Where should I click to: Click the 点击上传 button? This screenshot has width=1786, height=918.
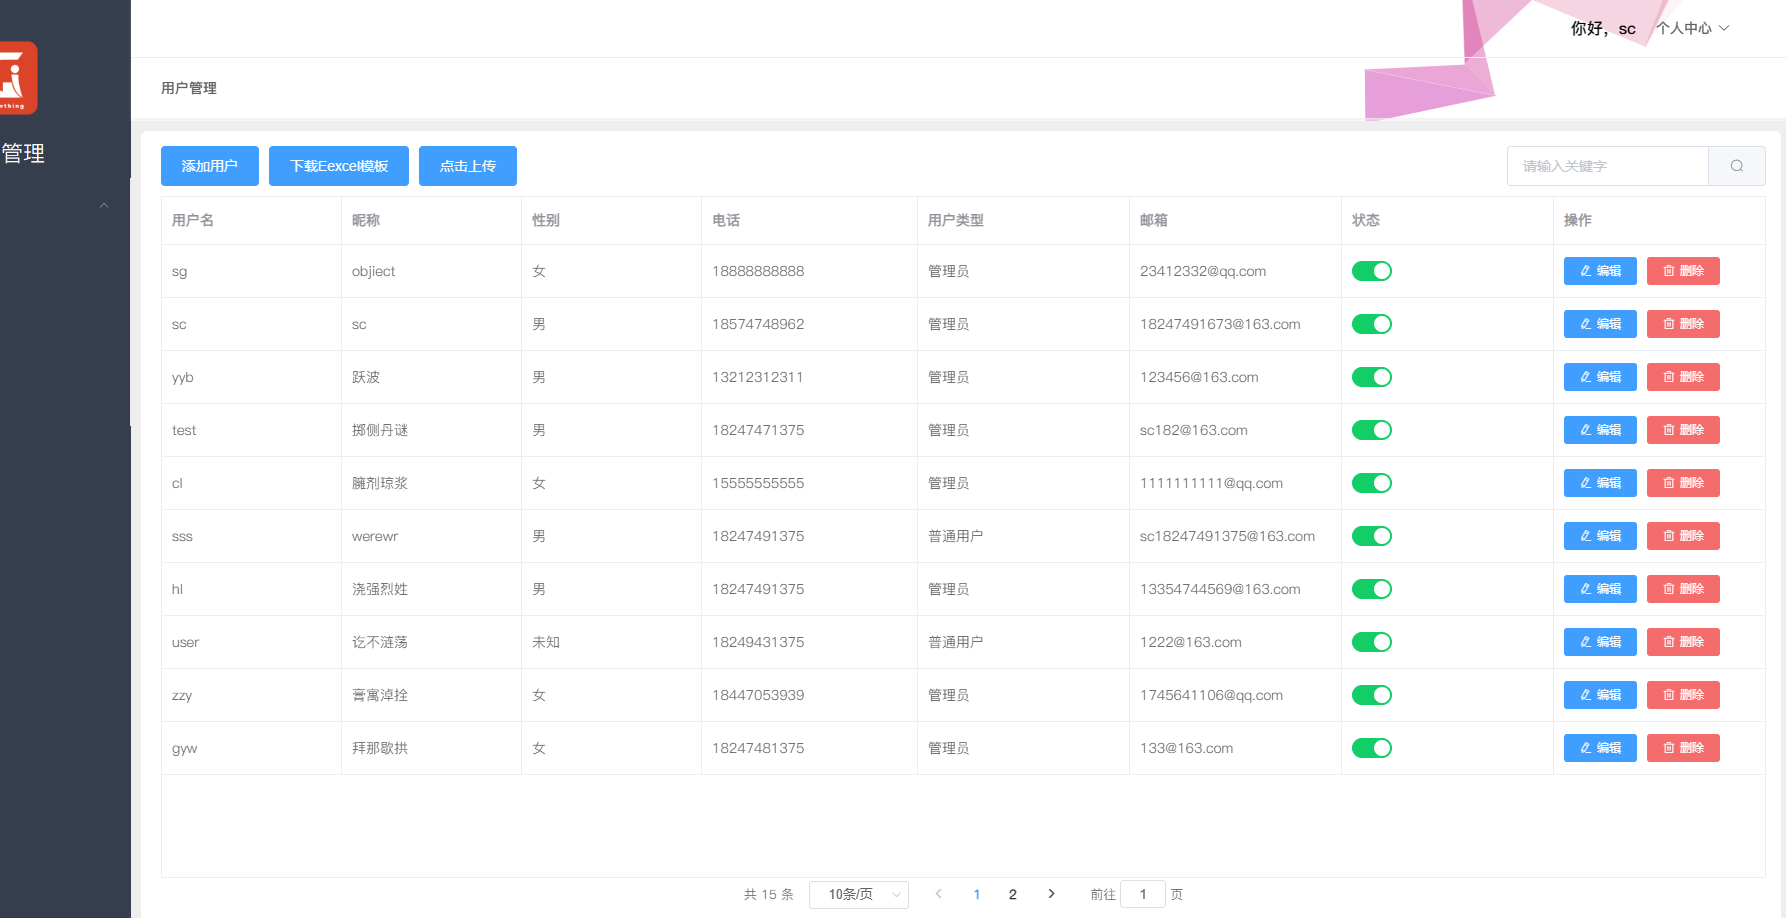[x=468, y=166]
